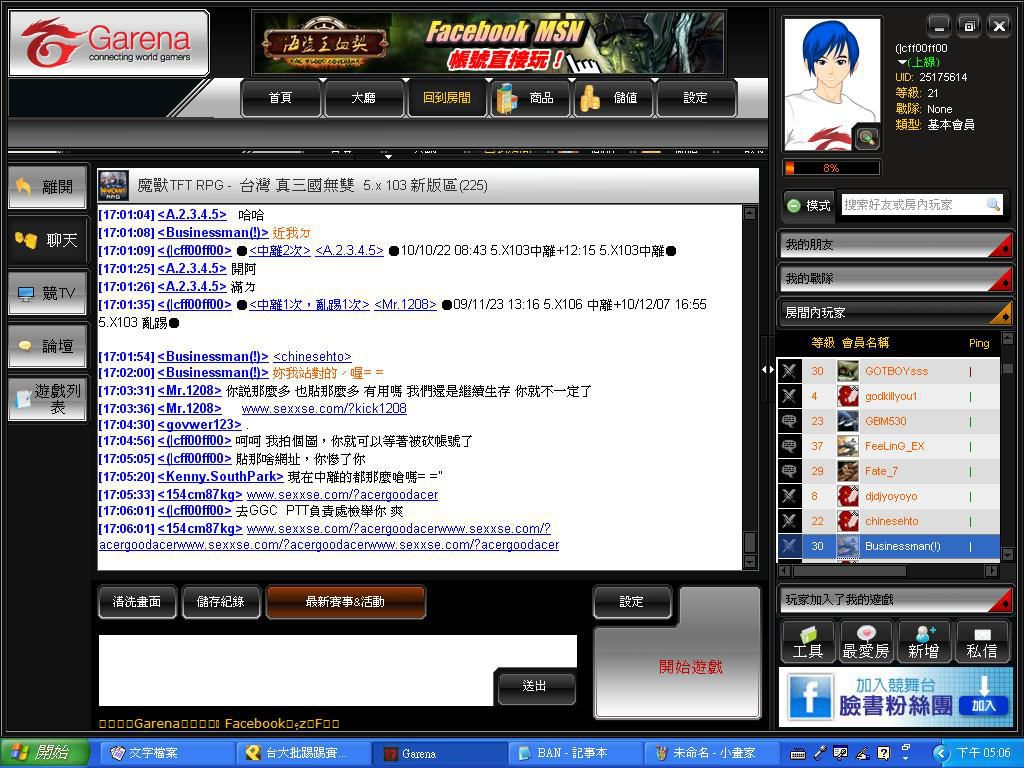Image resolution: width=1024 pixels, height=768 pixels.
Task: Click the 海盜王血契 Facebook MSN banner ad
Action: click(x=488, y=44)
